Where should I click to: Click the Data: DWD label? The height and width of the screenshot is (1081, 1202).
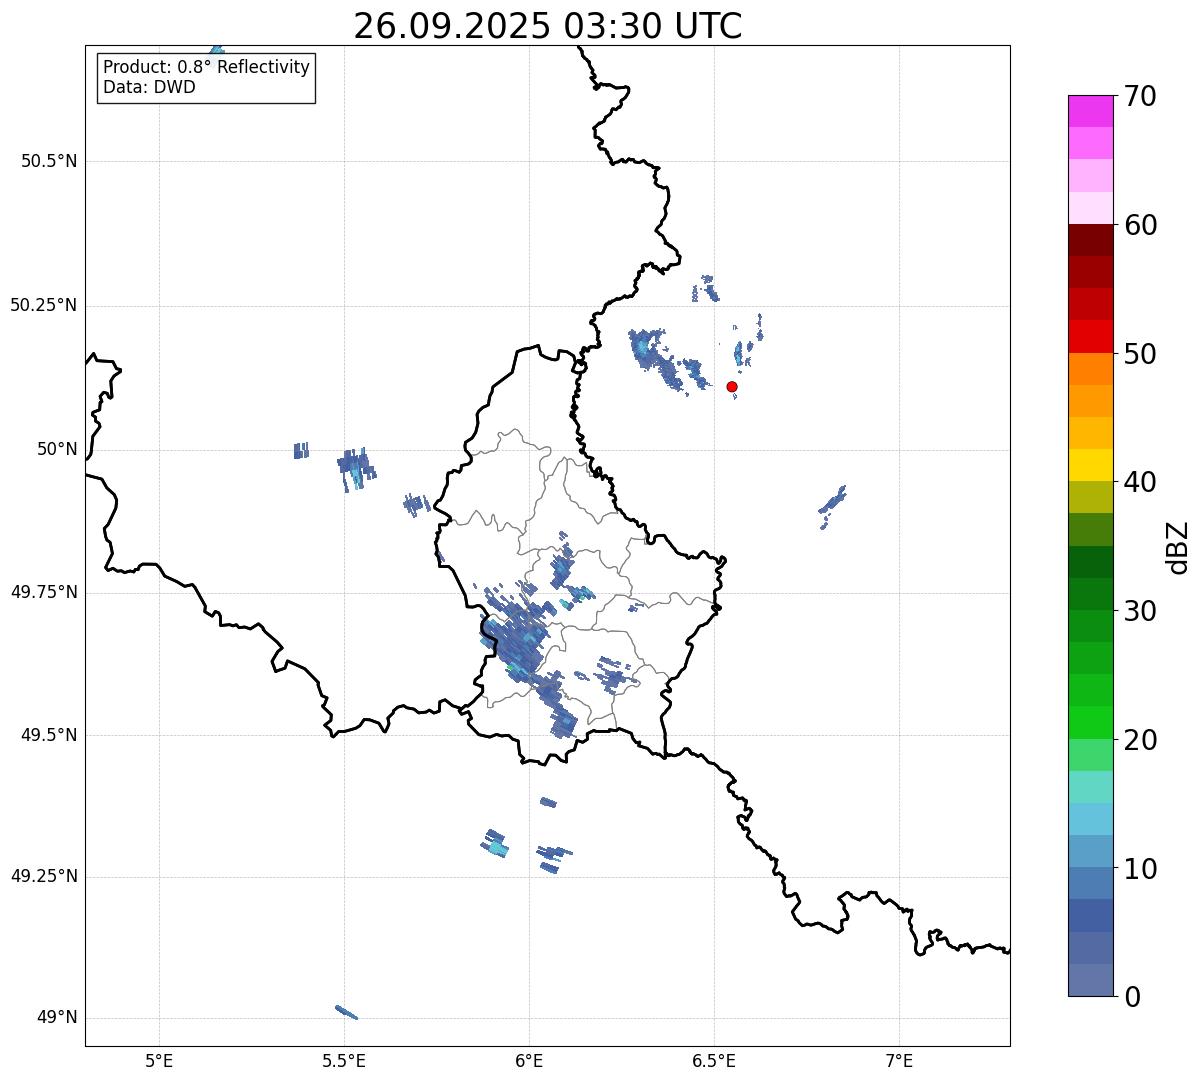click(149, 87)
